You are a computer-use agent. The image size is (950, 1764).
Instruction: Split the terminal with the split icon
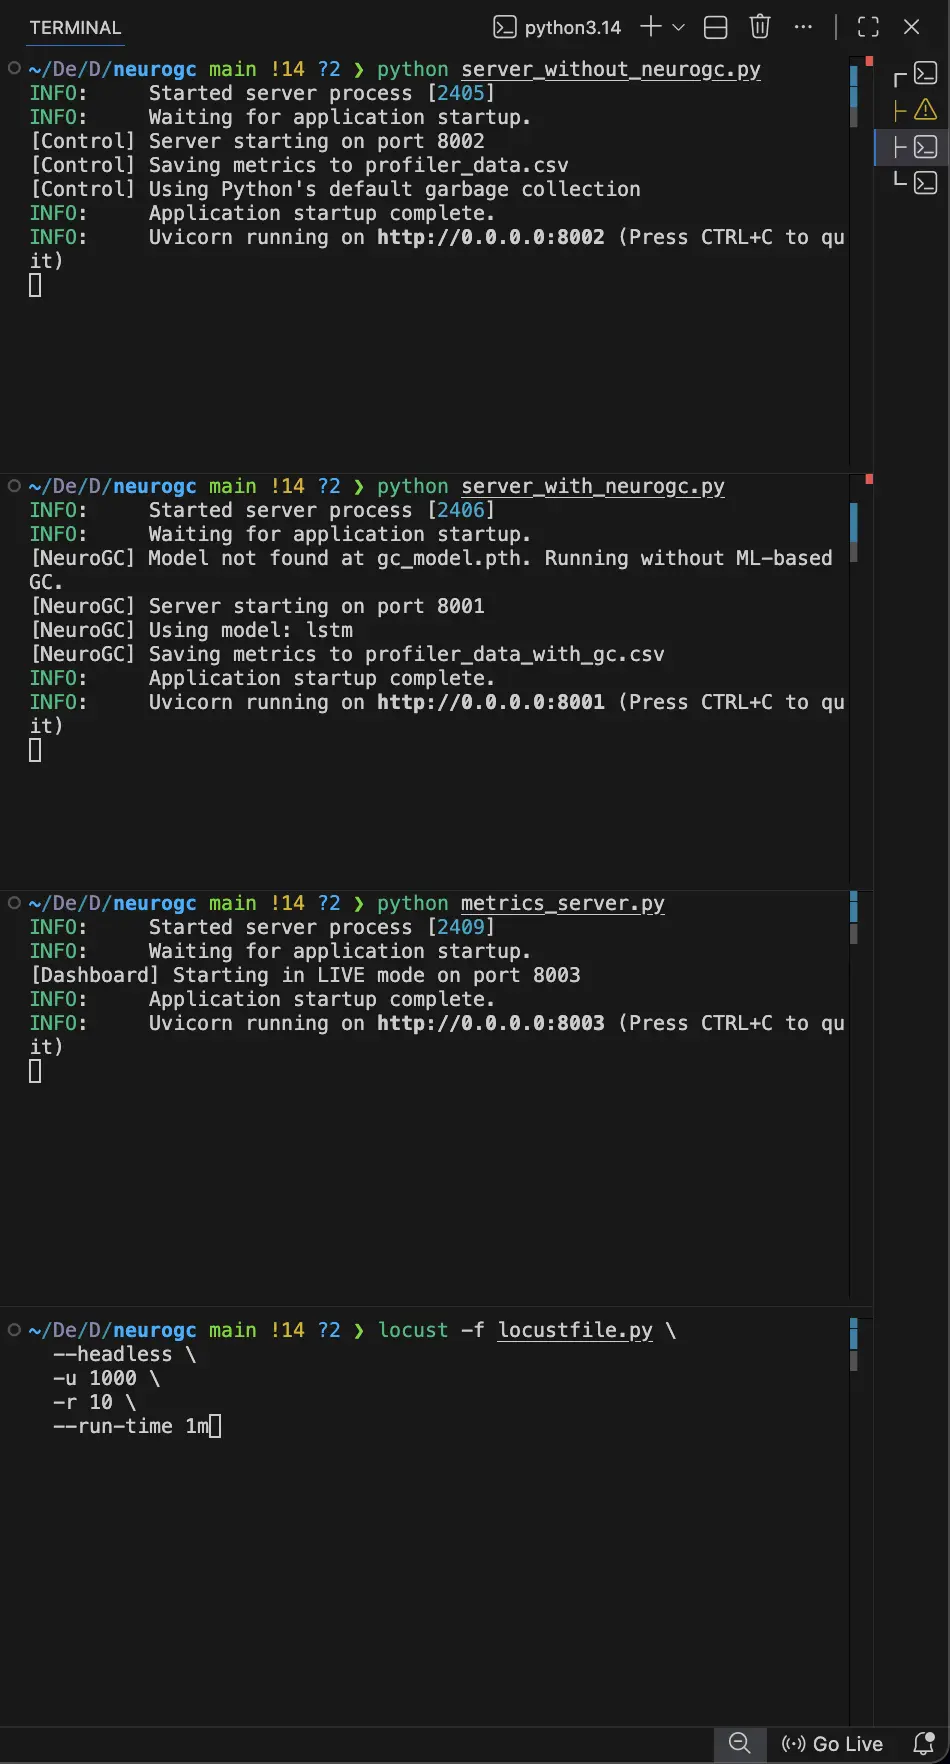(x=715, y=27)
